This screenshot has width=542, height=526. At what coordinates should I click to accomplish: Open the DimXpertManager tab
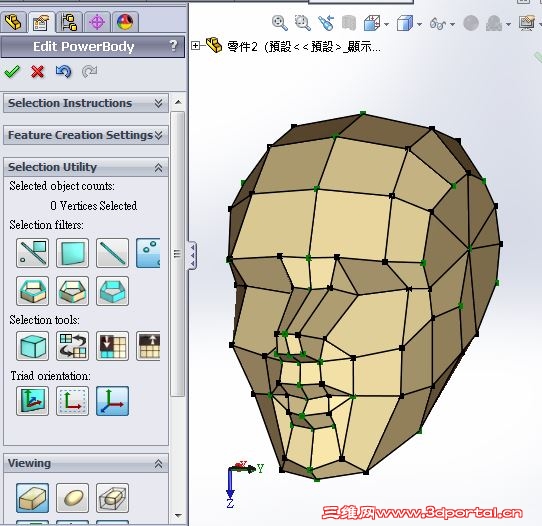(x=97, y=22)
